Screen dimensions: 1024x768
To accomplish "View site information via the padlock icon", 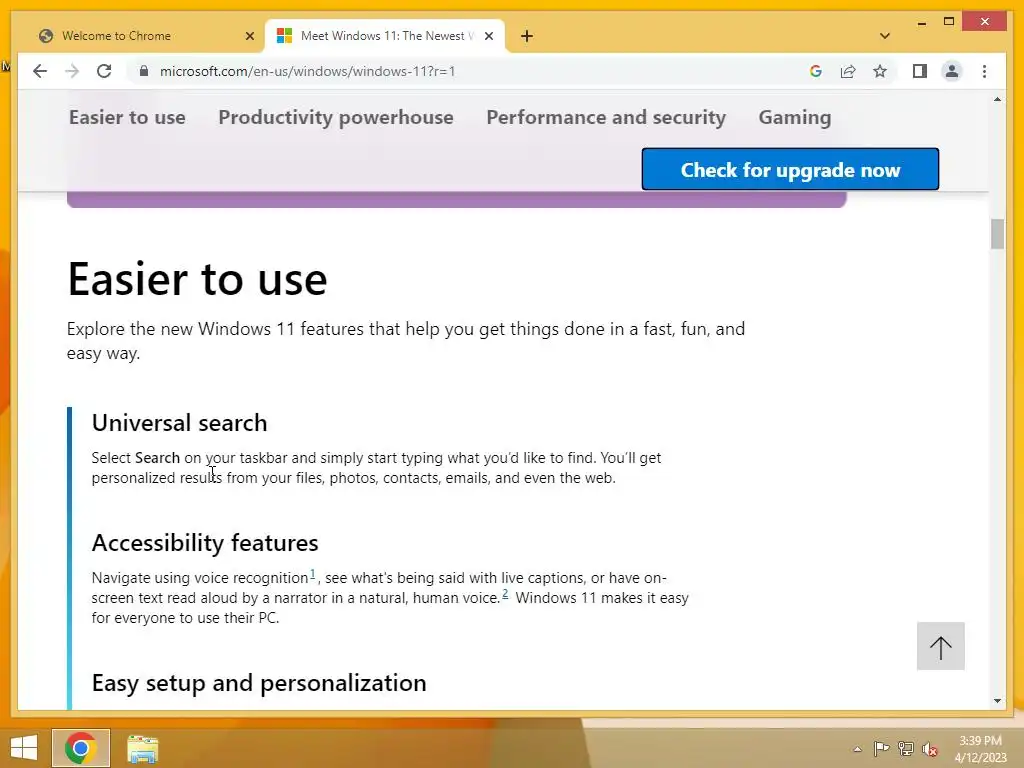I will [x=144, y=71].
